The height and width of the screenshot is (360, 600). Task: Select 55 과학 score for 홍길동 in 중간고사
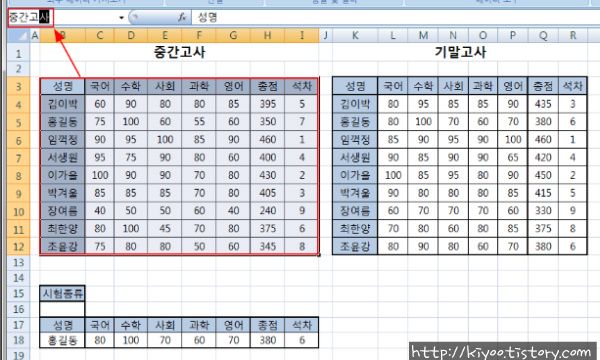199,122
